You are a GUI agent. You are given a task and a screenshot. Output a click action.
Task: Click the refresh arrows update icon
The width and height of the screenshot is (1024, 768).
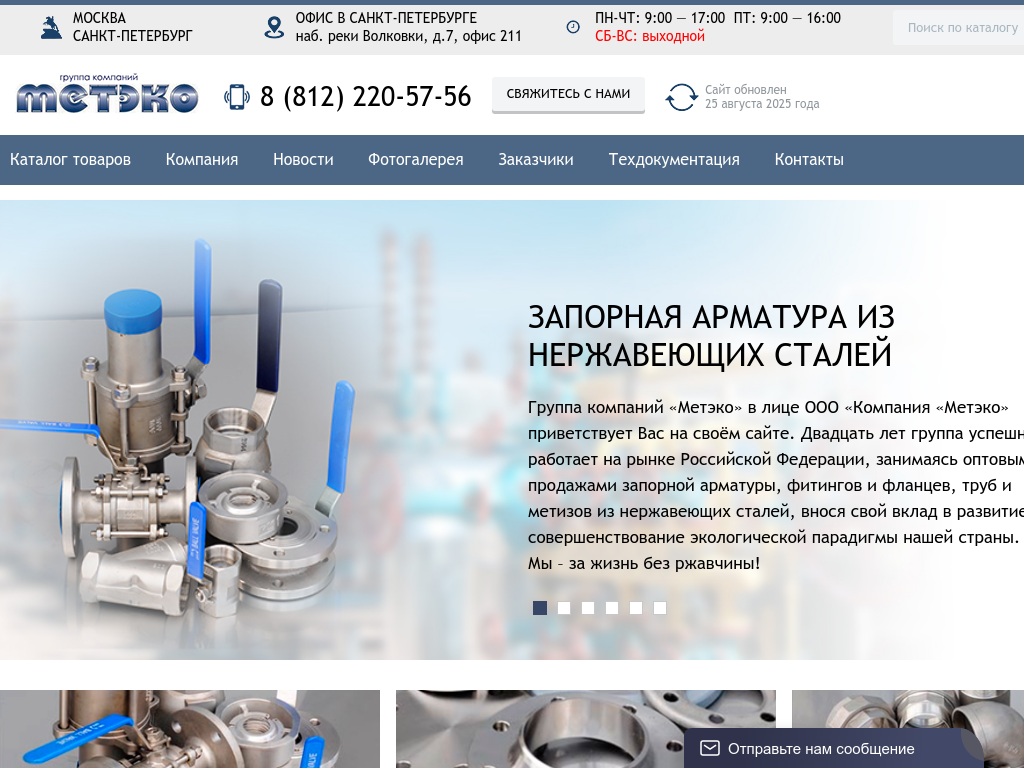[681, 97]
